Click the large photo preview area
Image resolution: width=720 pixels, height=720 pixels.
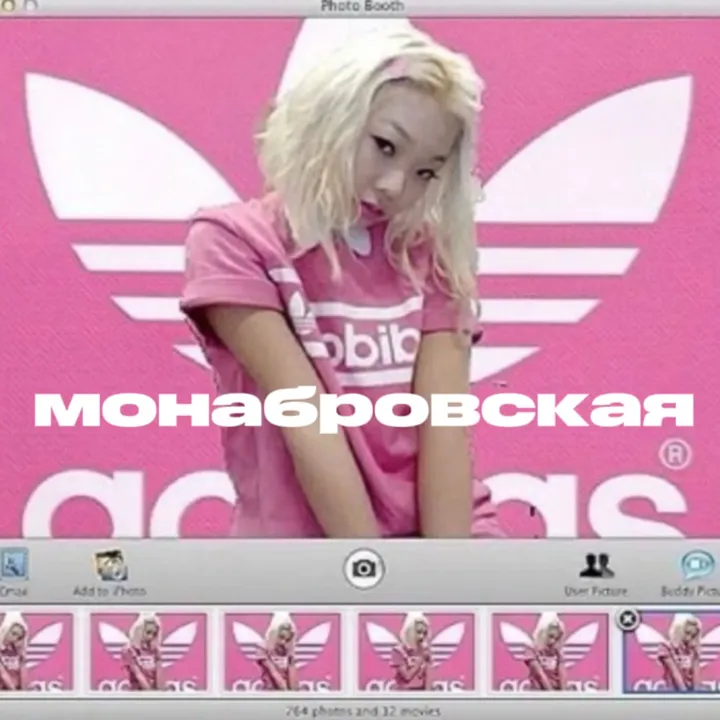(360, 278)
